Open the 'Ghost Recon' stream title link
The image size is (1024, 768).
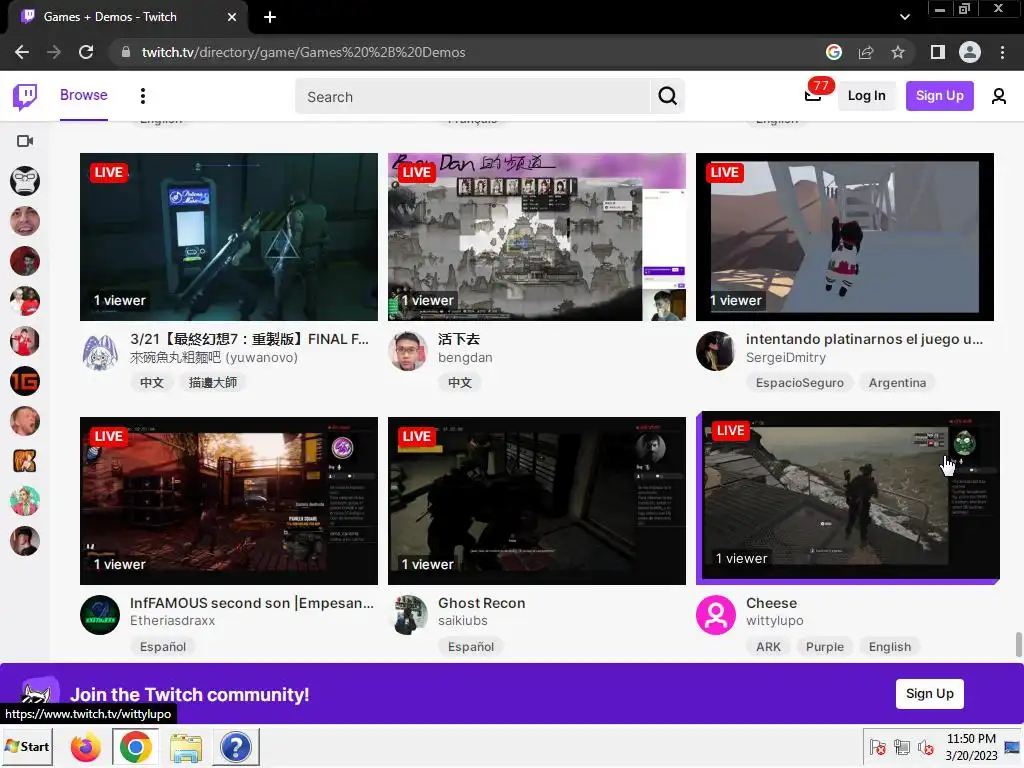pos(481,603)
